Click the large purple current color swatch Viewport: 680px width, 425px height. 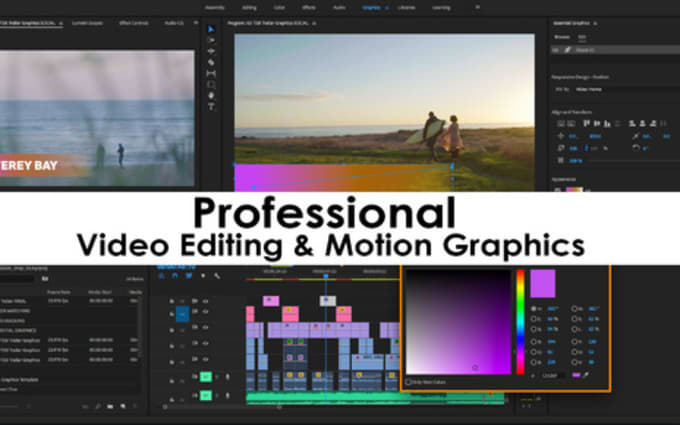point(543,284)
